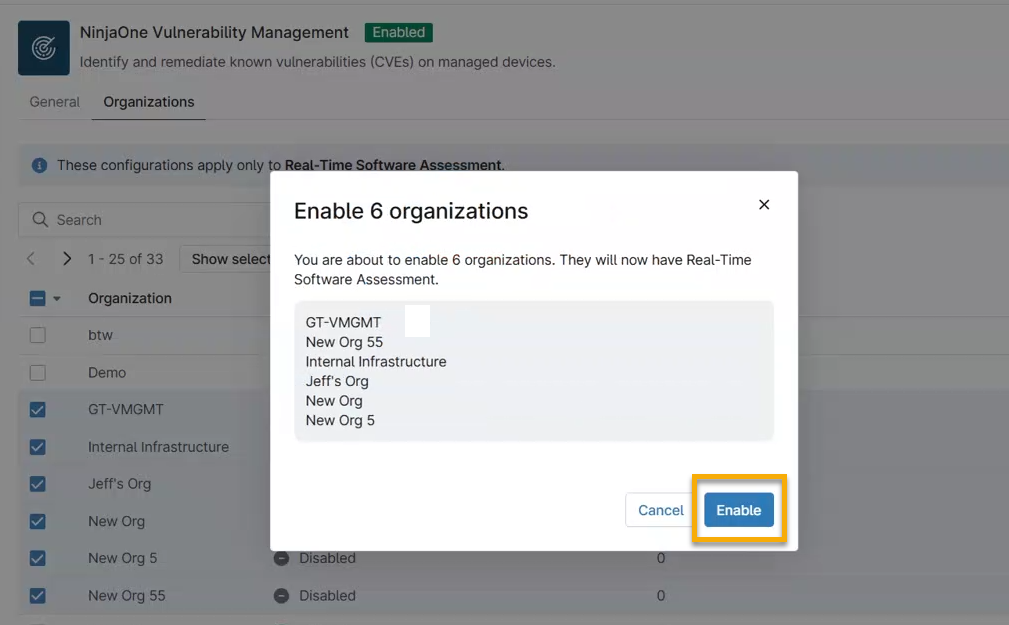The image size is (1009, 625).
Task: Switch to the Organizations tab
Action: (149, 102)
